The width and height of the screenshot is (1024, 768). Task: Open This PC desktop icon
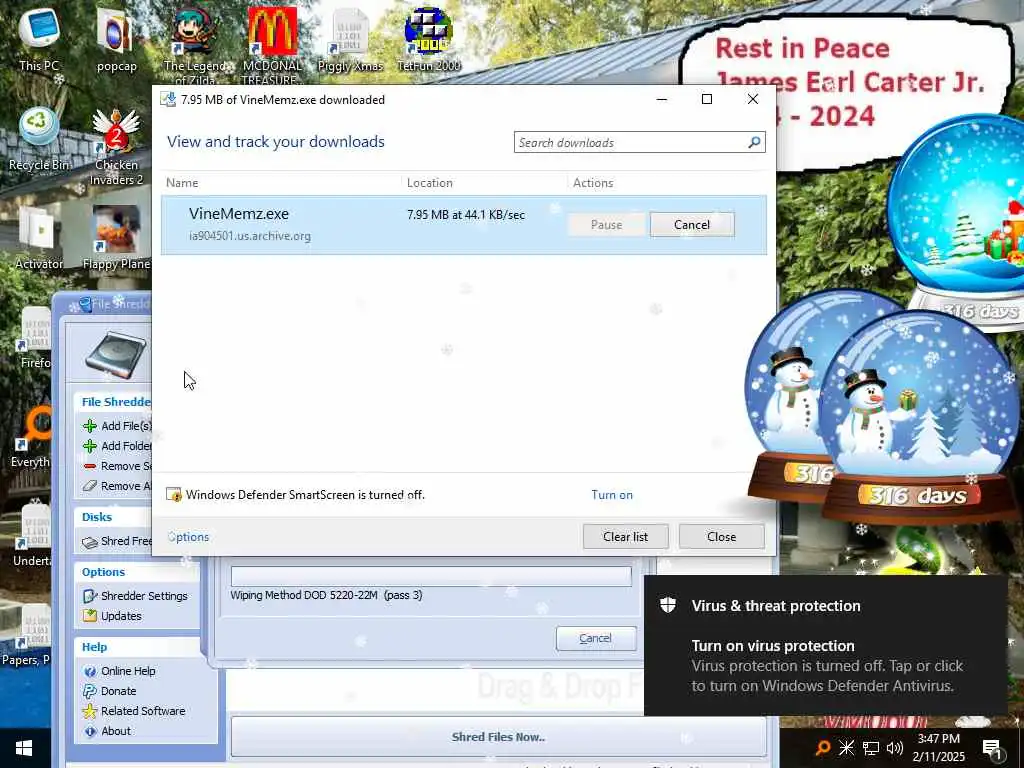(39, 38)
